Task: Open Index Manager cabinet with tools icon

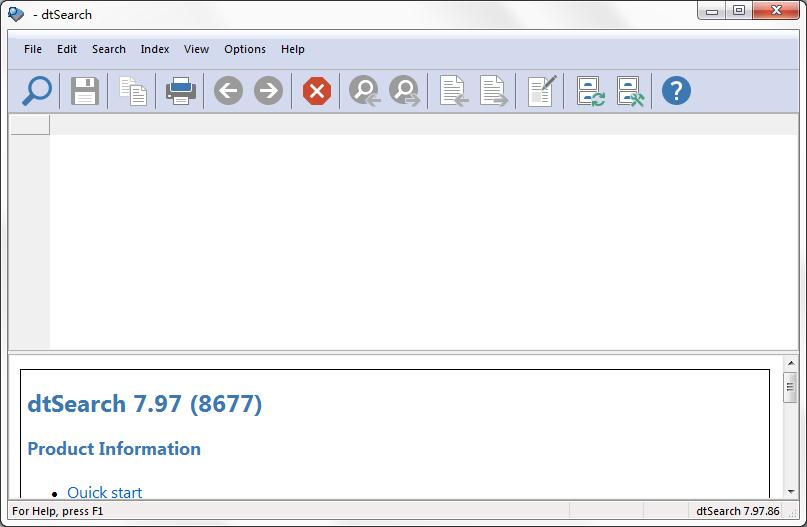Action: [x=630, y=91]
